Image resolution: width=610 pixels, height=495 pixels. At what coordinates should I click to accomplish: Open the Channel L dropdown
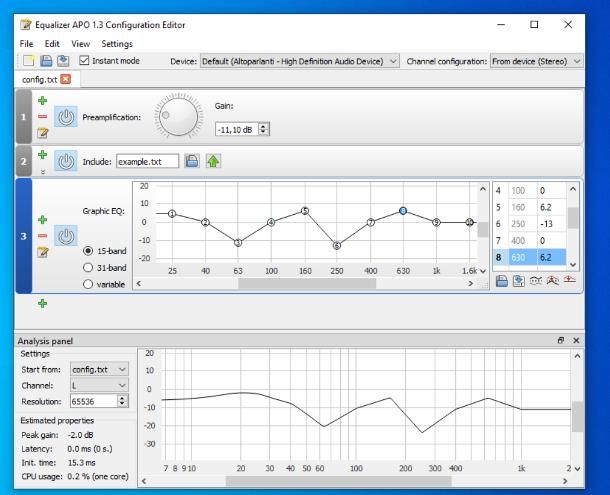(99, 385)
